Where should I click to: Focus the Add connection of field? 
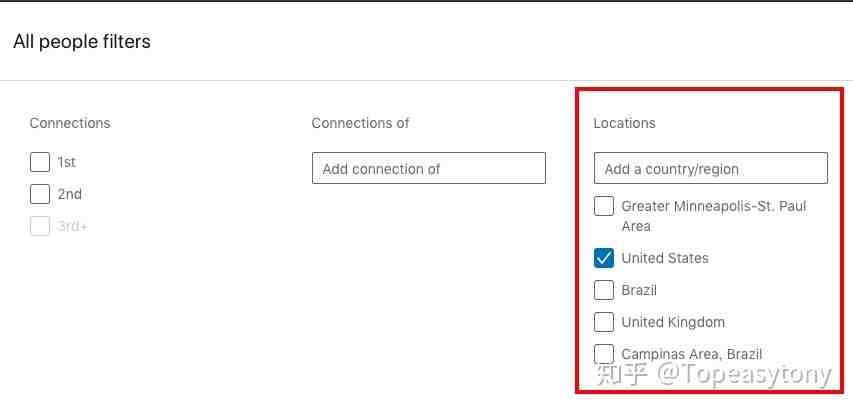pyautogui.click(x=429, y=168)
